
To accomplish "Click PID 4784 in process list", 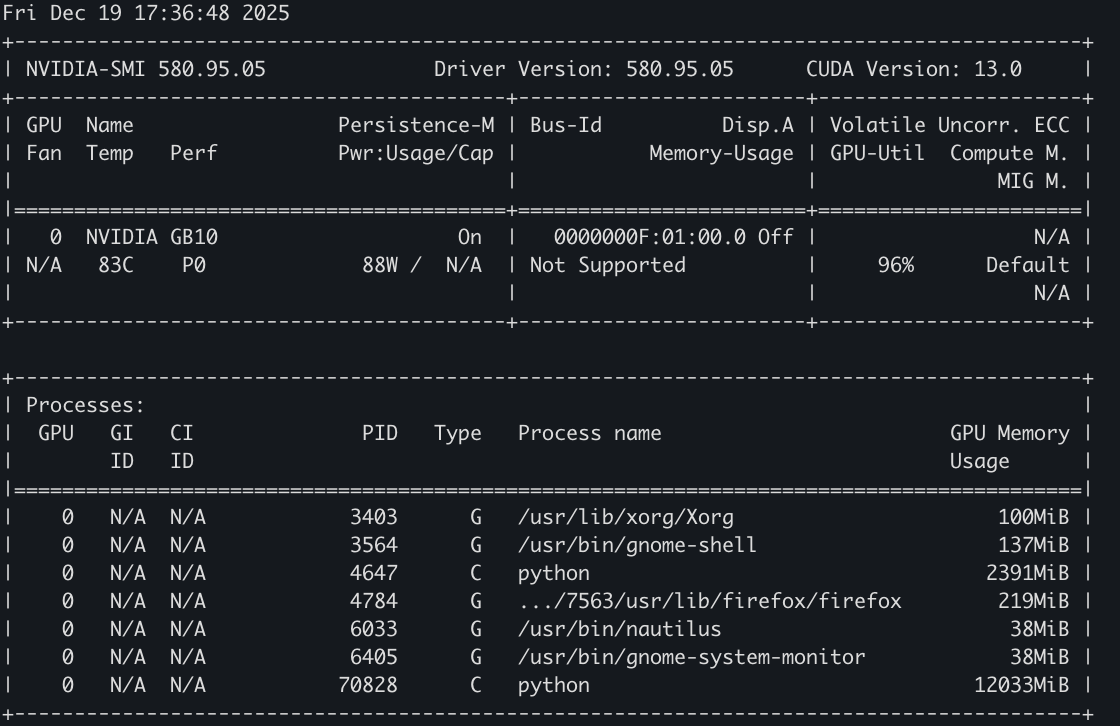I will (x=374, y=601).
